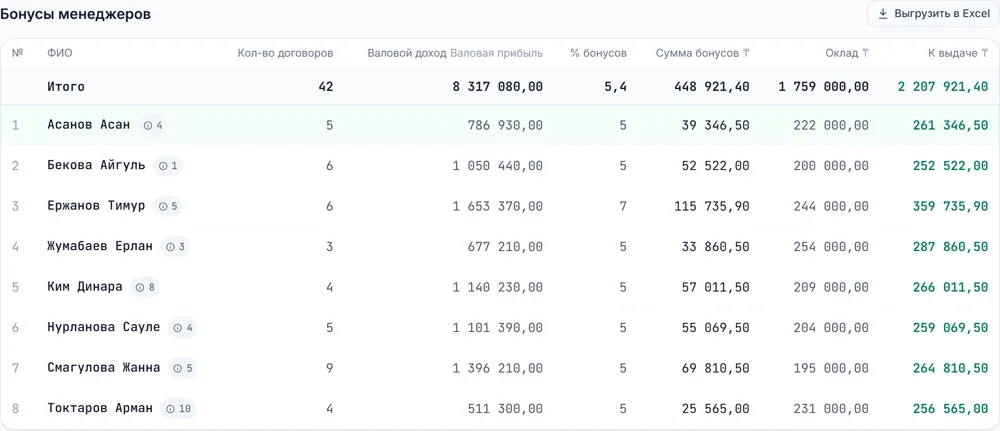Viewport: 1000px width, 431px height.
Task: Click gross value 1 653 370,00
Action: [498, 207]
